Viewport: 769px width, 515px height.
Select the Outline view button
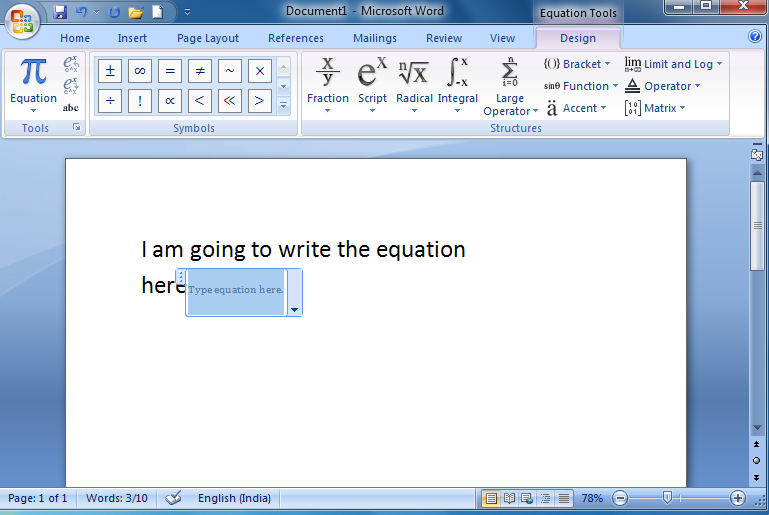pos(545,499)
